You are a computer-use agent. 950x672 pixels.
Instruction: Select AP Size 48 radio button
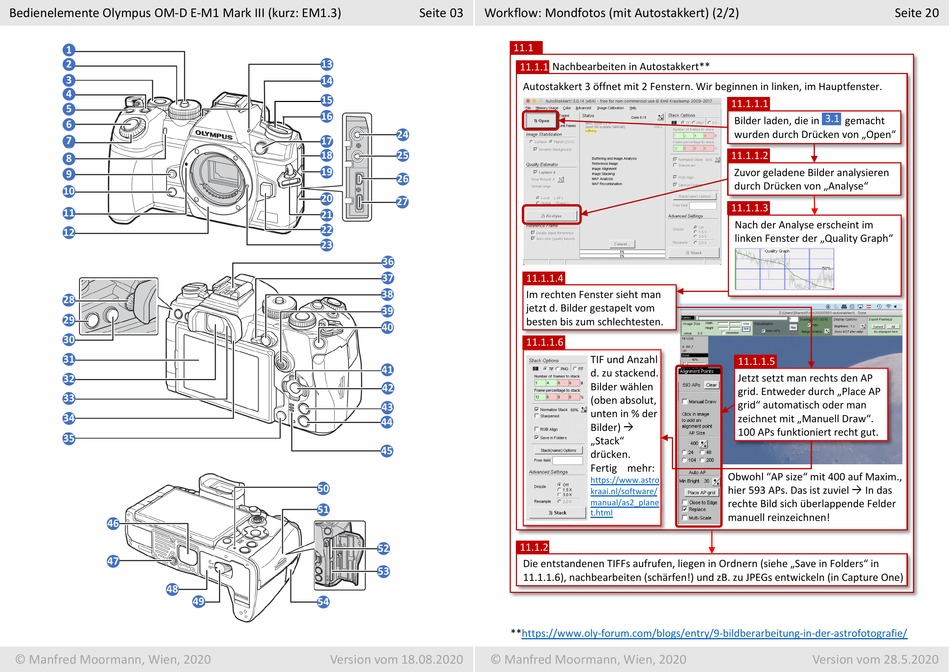(703, 452)
